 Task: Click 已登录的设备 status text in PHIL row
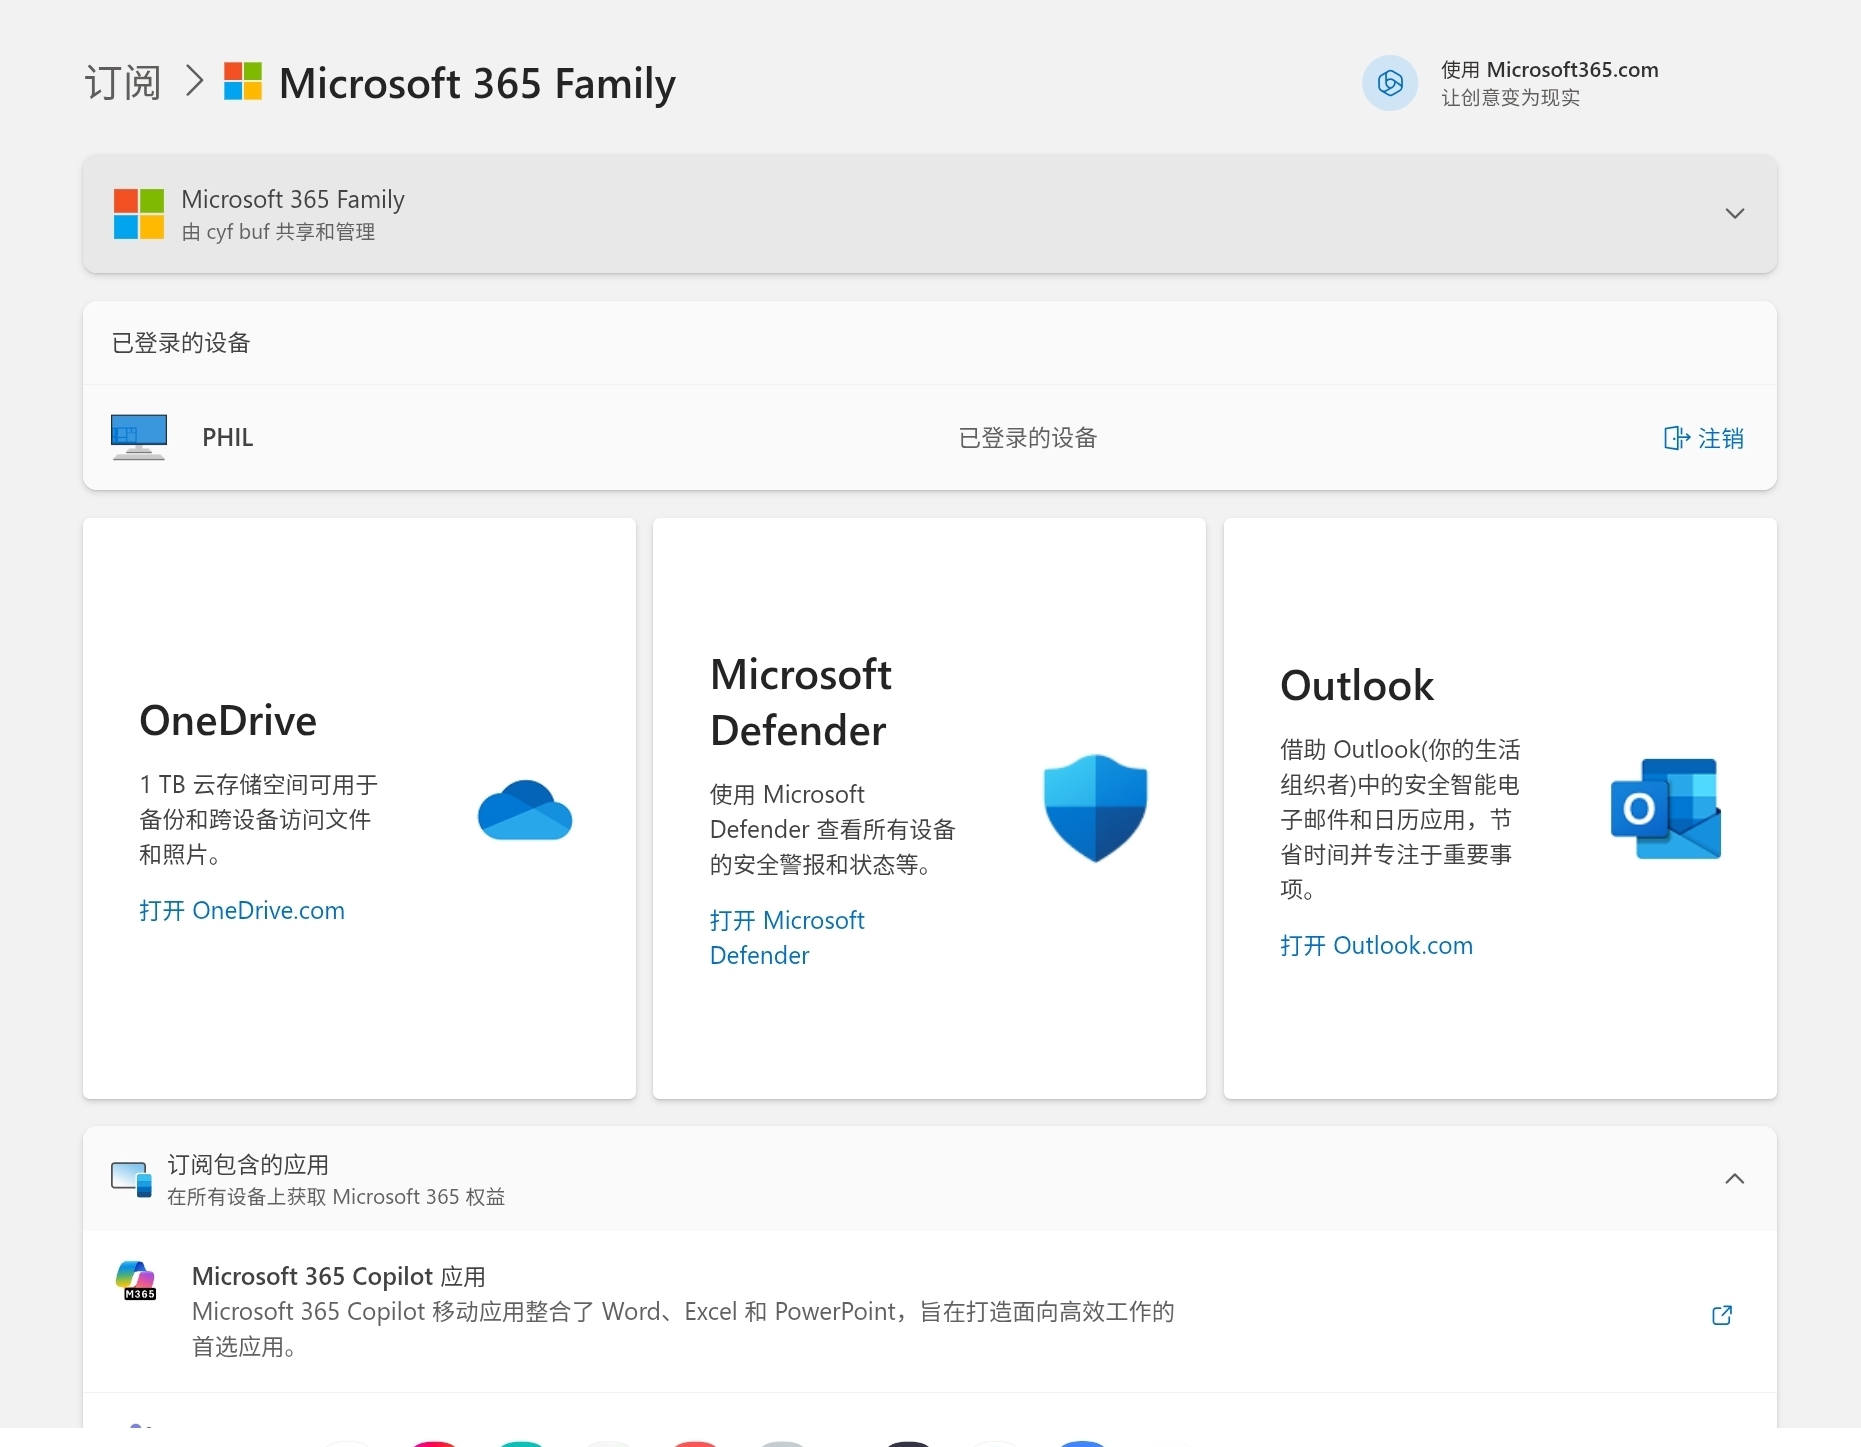tap(1028, 438)
